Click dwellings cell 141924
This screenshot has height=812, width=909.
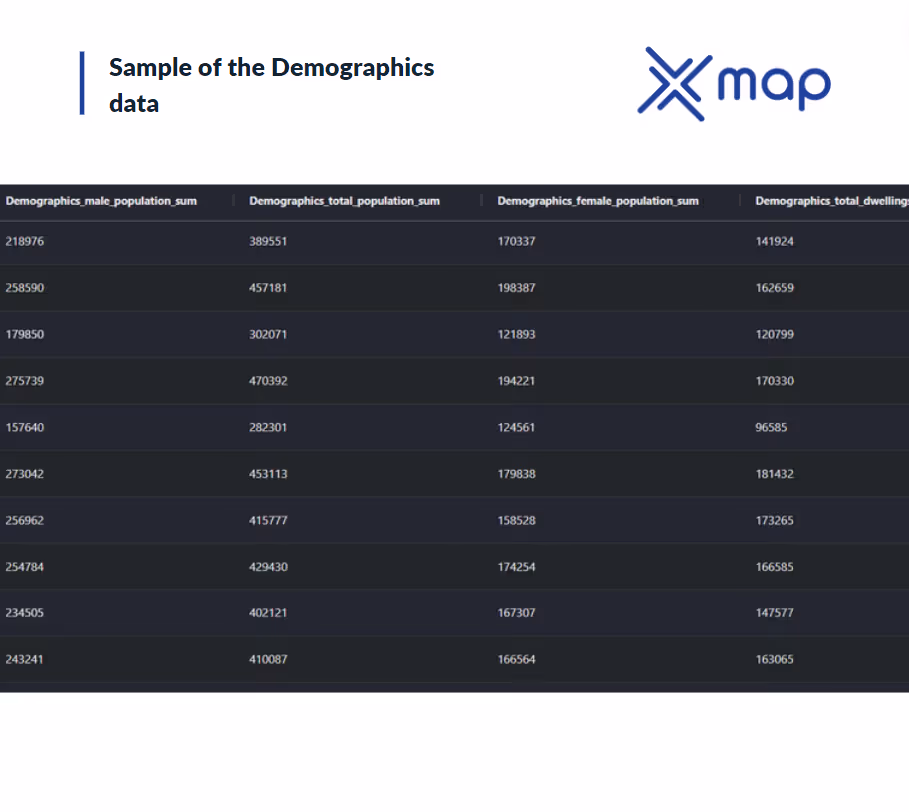(x=775, y=242)
